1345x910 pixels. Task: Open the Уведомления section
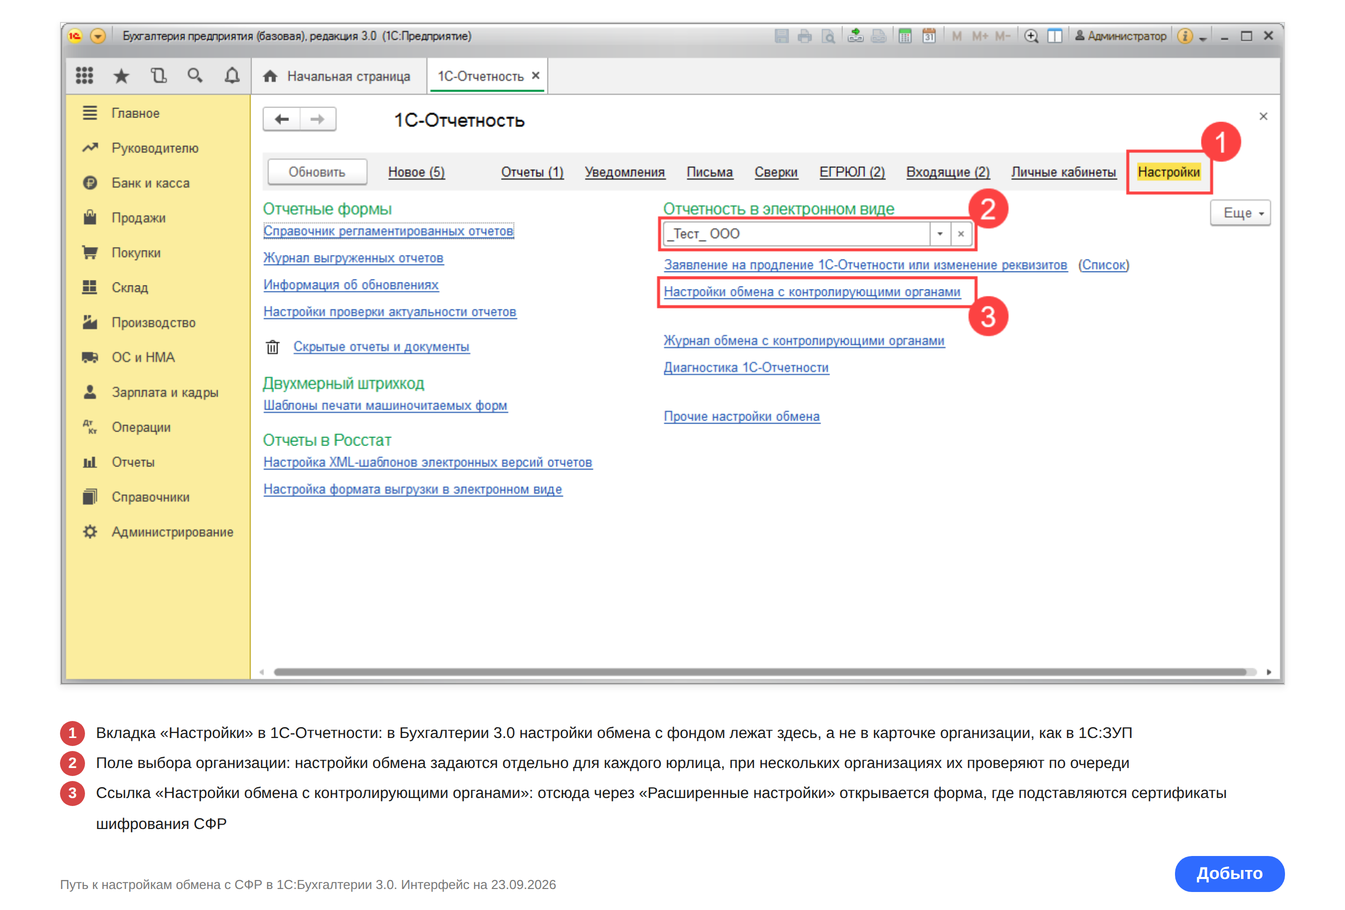point(625,172)
